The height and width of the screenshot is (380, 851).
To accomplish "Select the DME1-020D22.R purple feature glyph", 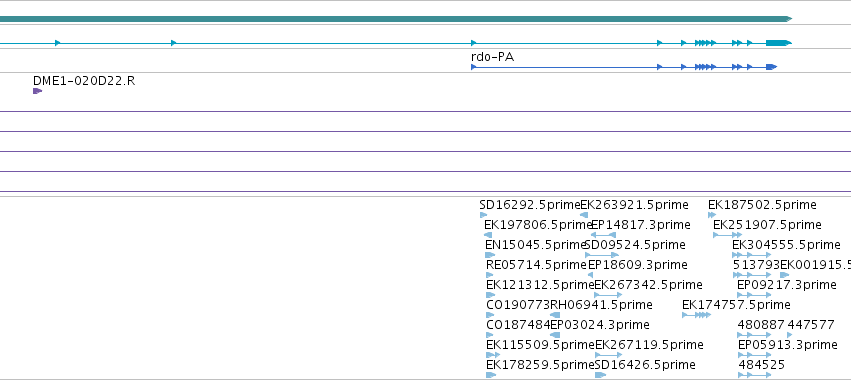I will [x=37, y=91].
